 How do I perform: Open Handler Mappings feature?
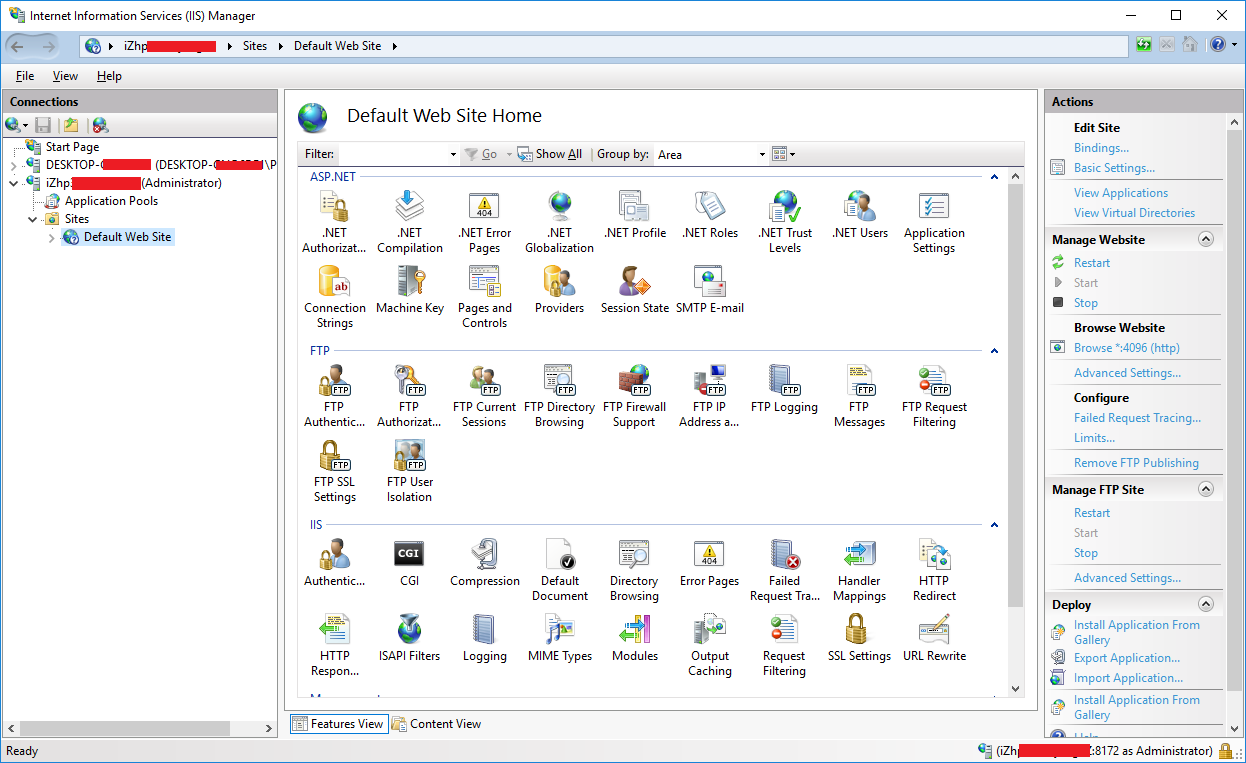859,569
